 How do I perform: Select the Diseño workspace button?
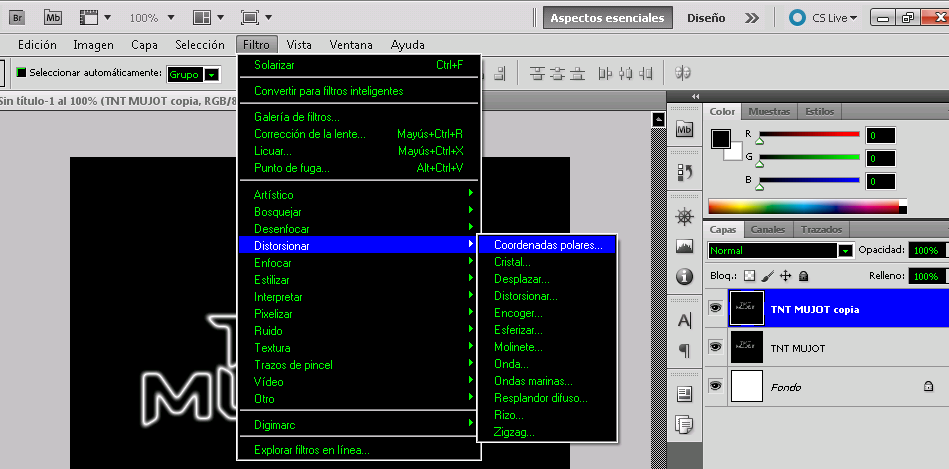pos(706,18)
